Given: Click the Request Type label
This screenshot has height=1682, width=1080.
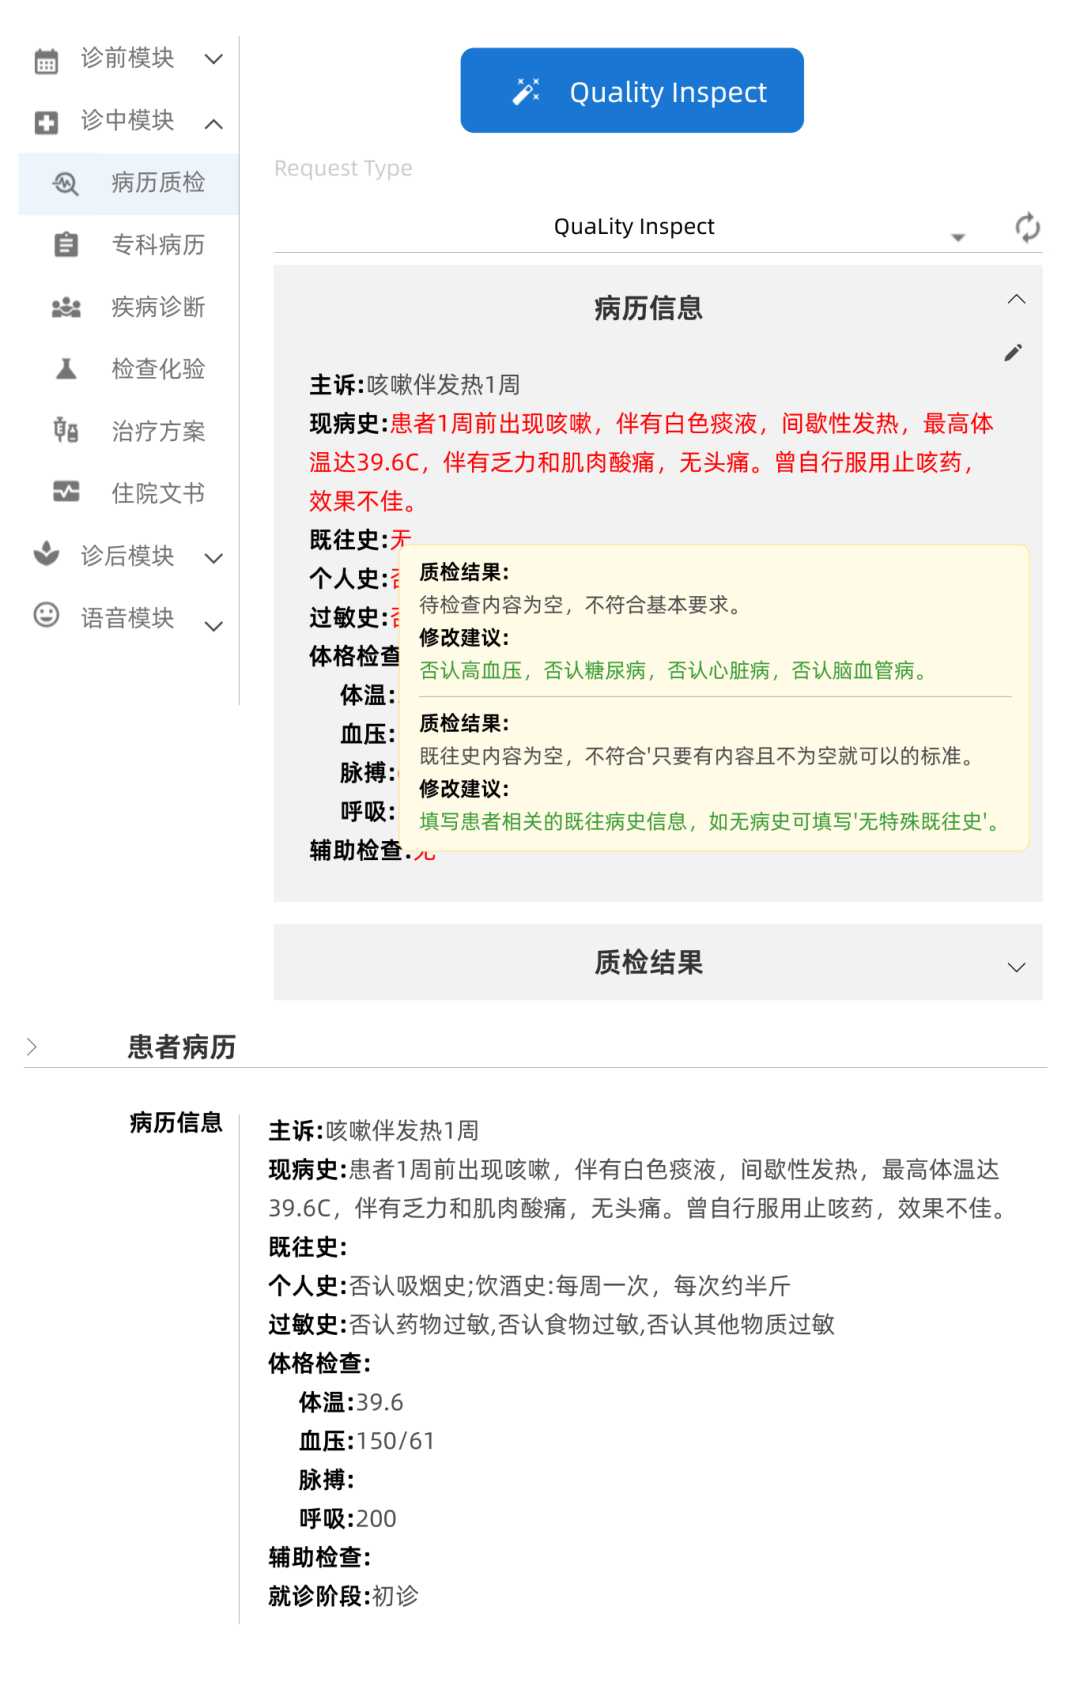Looking at the screenshot, I should pyautogui.click(x=343, y=168).
